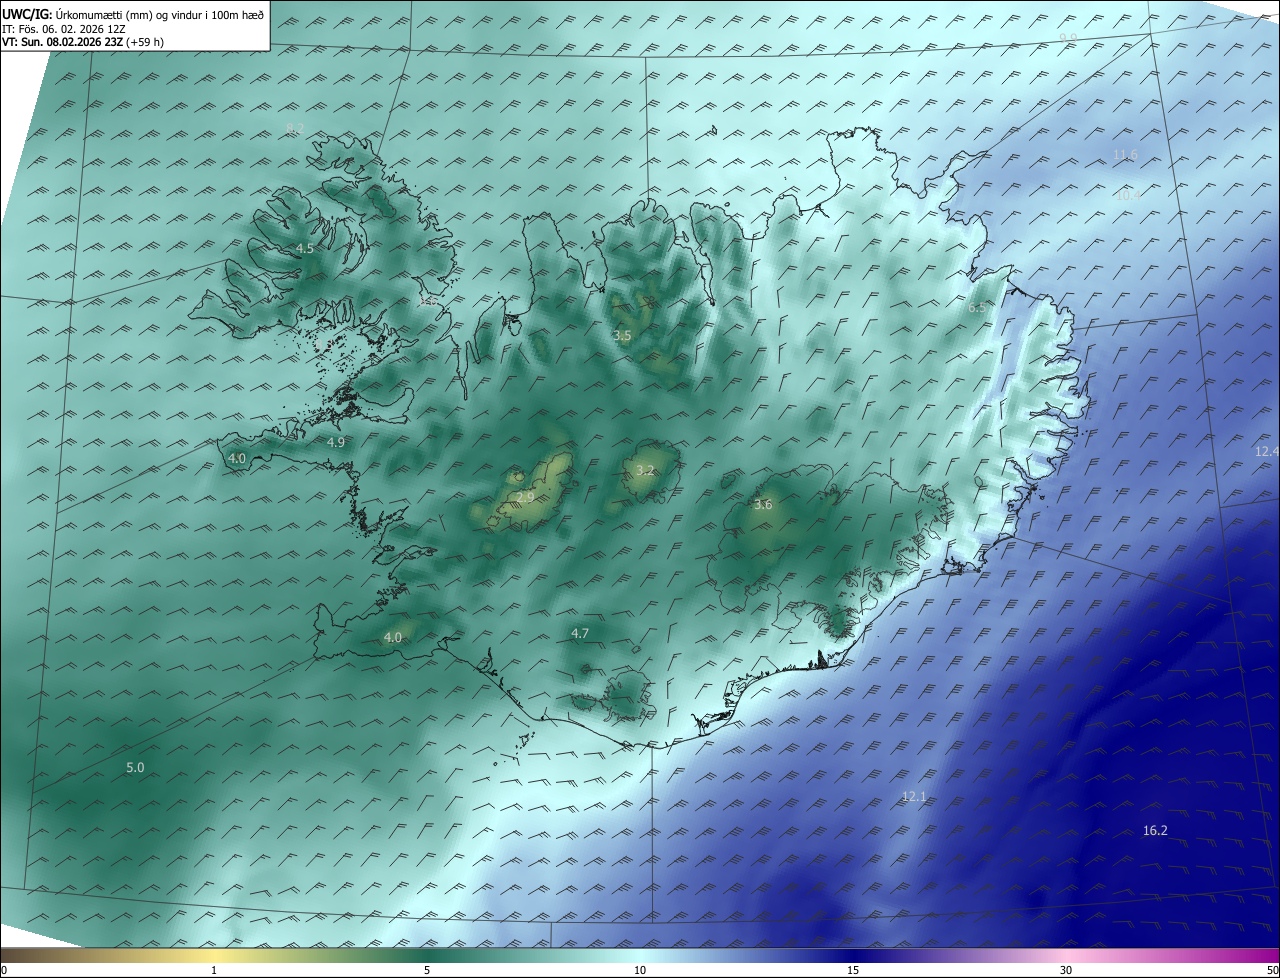Click the 9.9 value on the map
Image resolution: width=1280 pixels, height=978 pixels.
(x=1069, y=38)
